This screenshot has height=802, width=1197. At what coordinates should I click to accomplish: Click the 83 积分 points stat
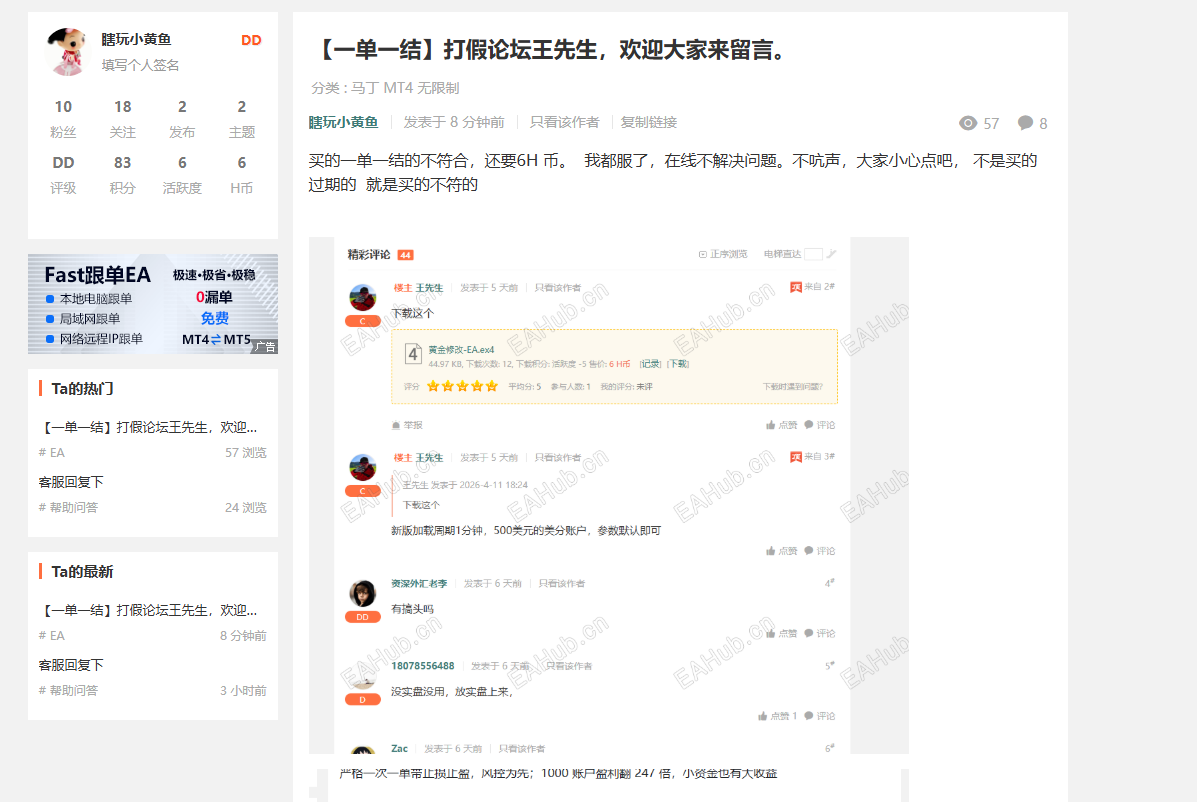[x=123, y=175]
